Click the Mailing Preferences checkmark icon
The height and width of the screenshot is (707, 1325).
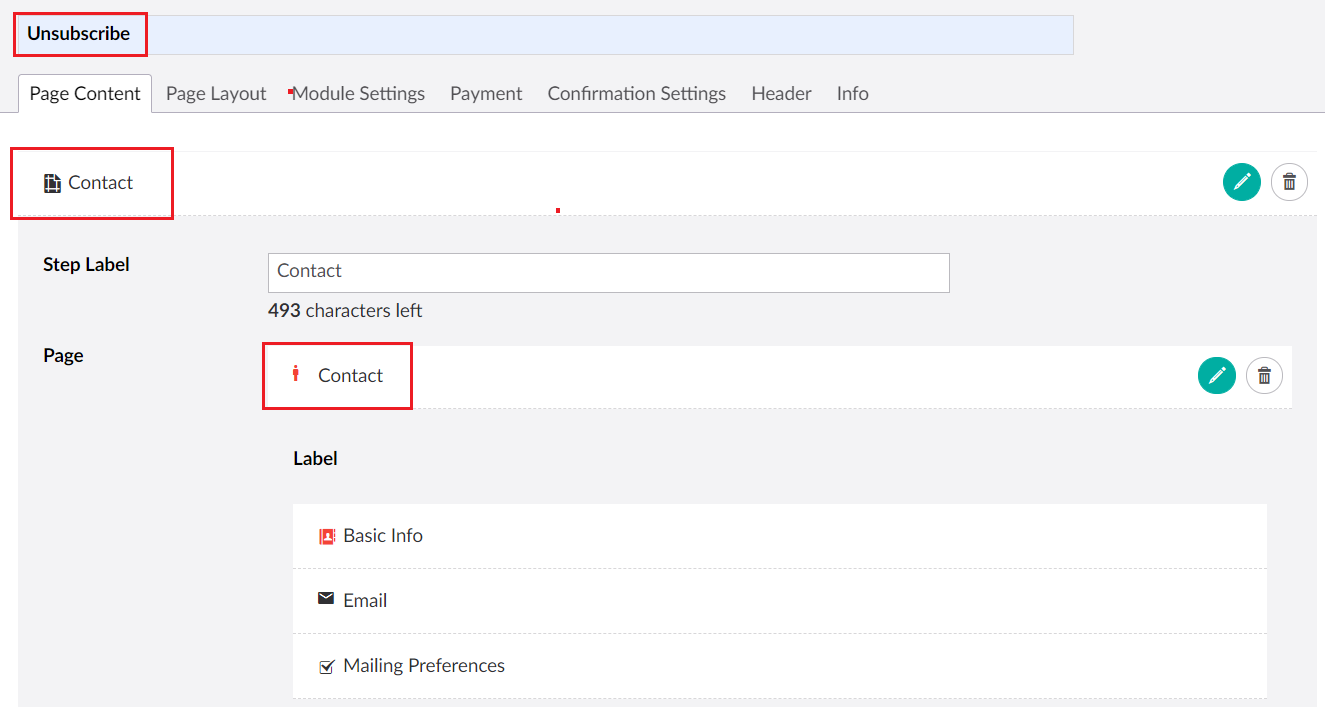pyautogui.click(x=326, y=666)
